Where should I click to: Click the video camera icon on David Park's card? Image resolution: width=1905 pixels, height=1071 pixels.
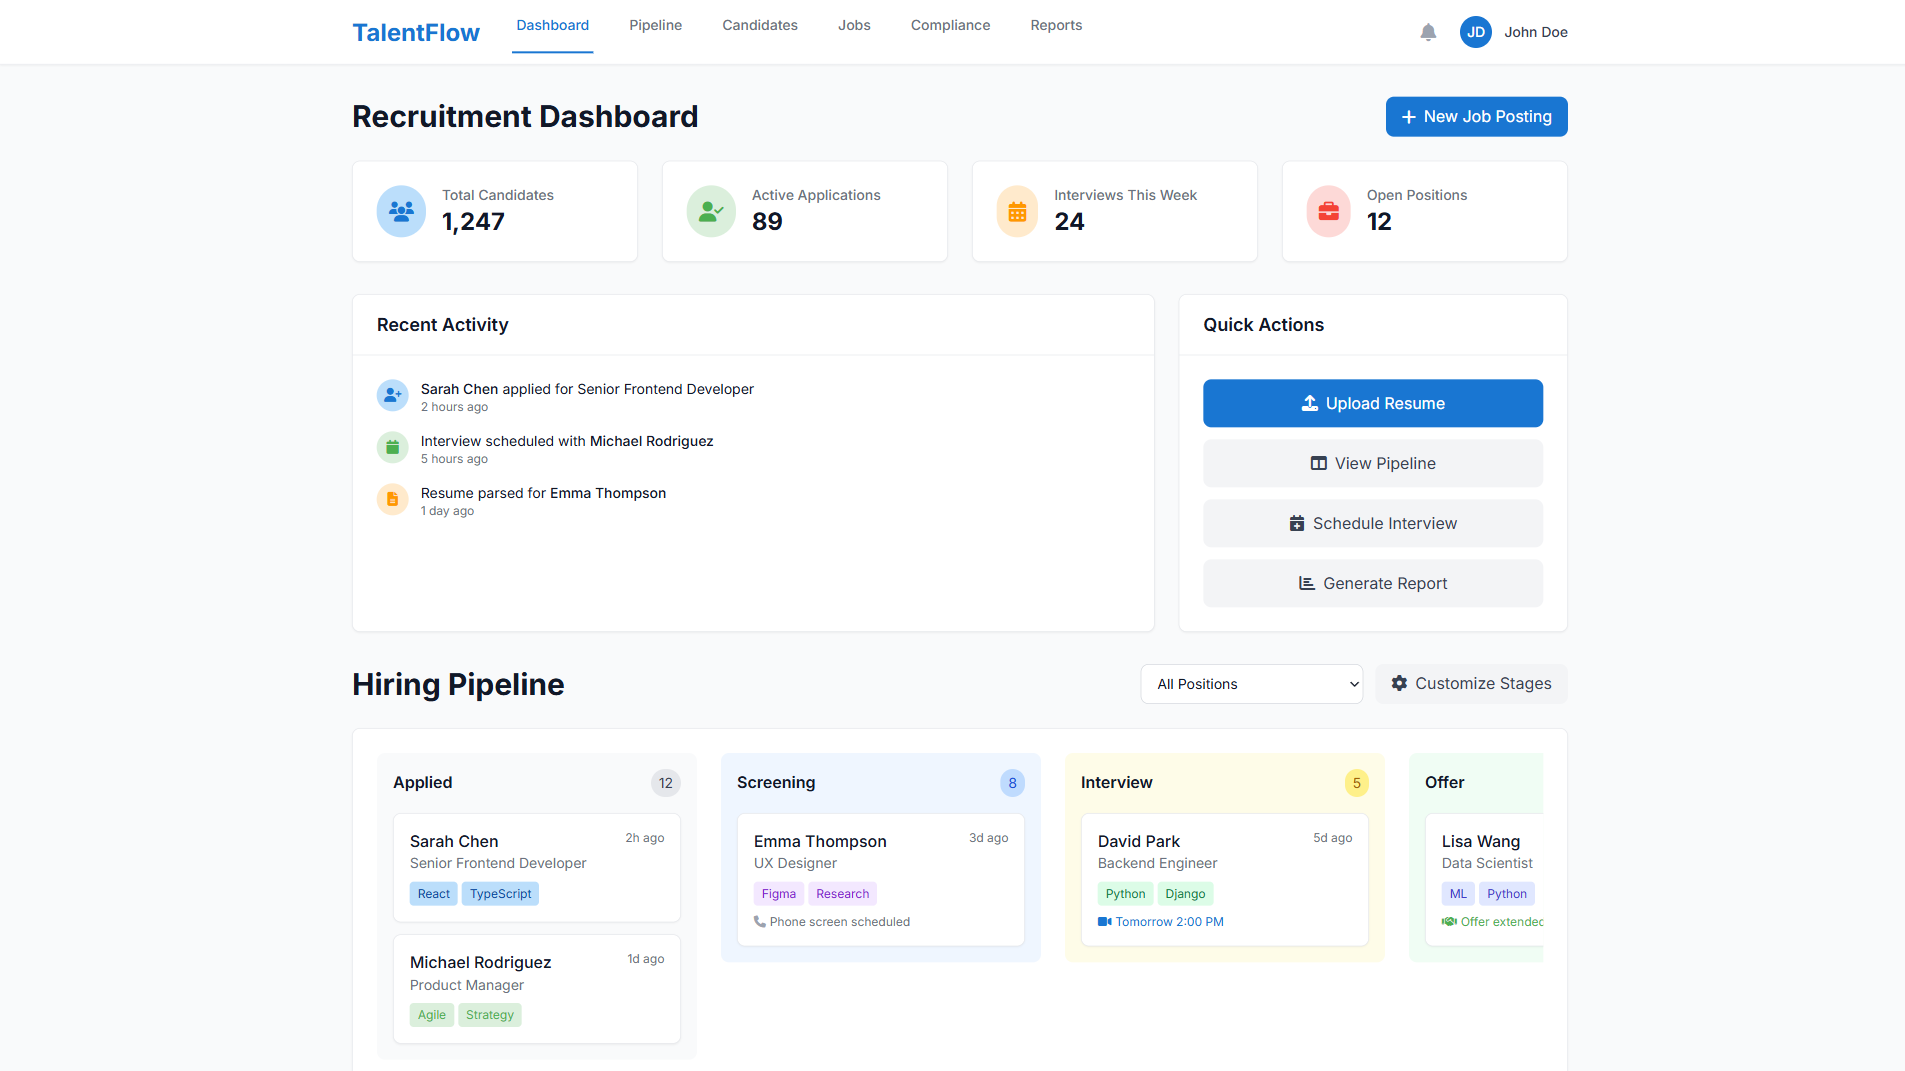(1103, 921)
